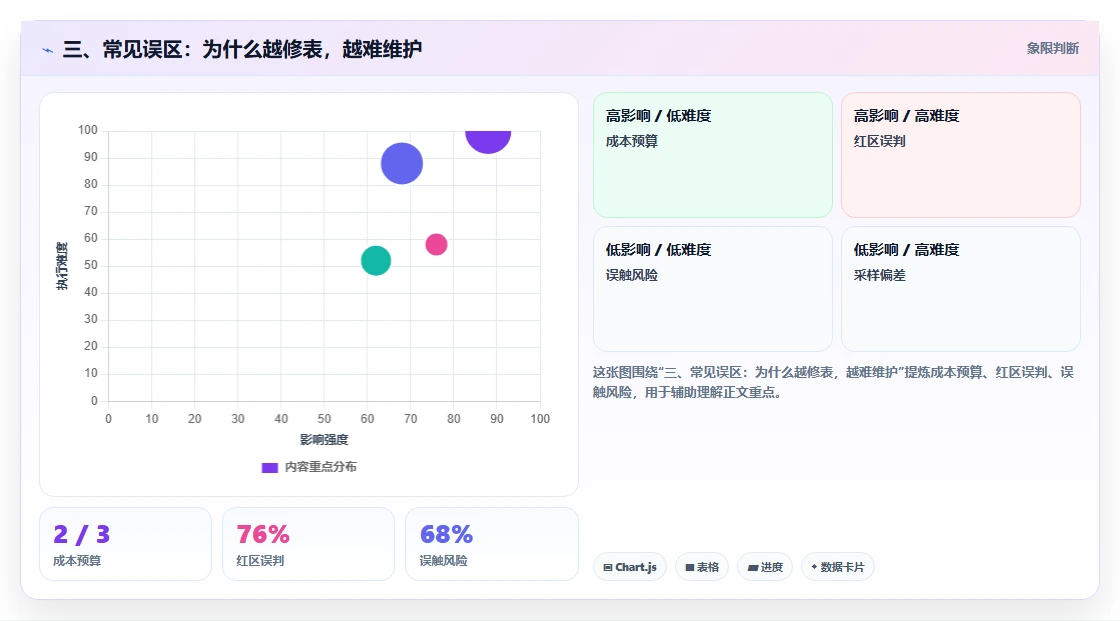Select the 低影响 / 低难度 quadrant card
Image resolution: width=1120 pixels, height=621 pixels.
tap(713, 289)
